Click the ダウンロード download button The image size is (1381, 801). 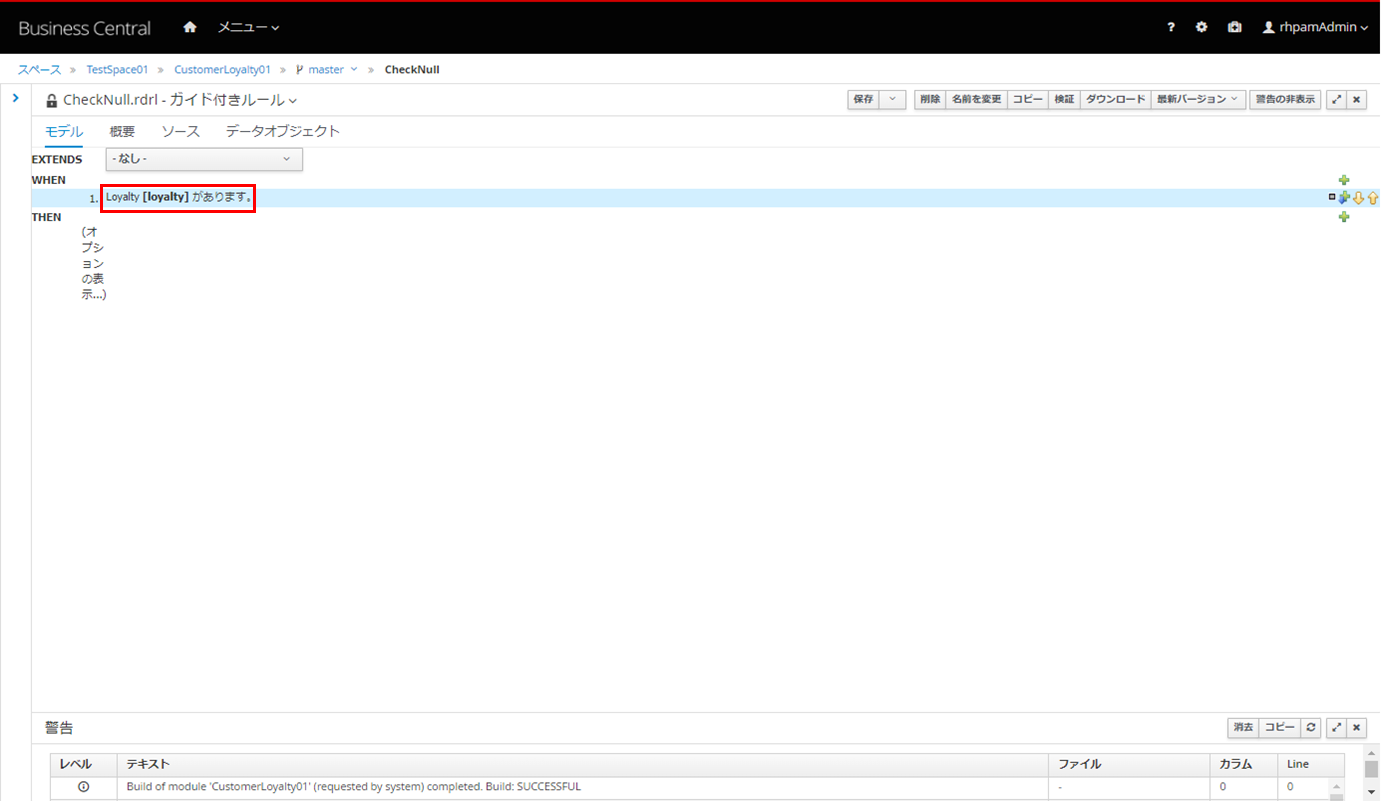coord(1116,99)
